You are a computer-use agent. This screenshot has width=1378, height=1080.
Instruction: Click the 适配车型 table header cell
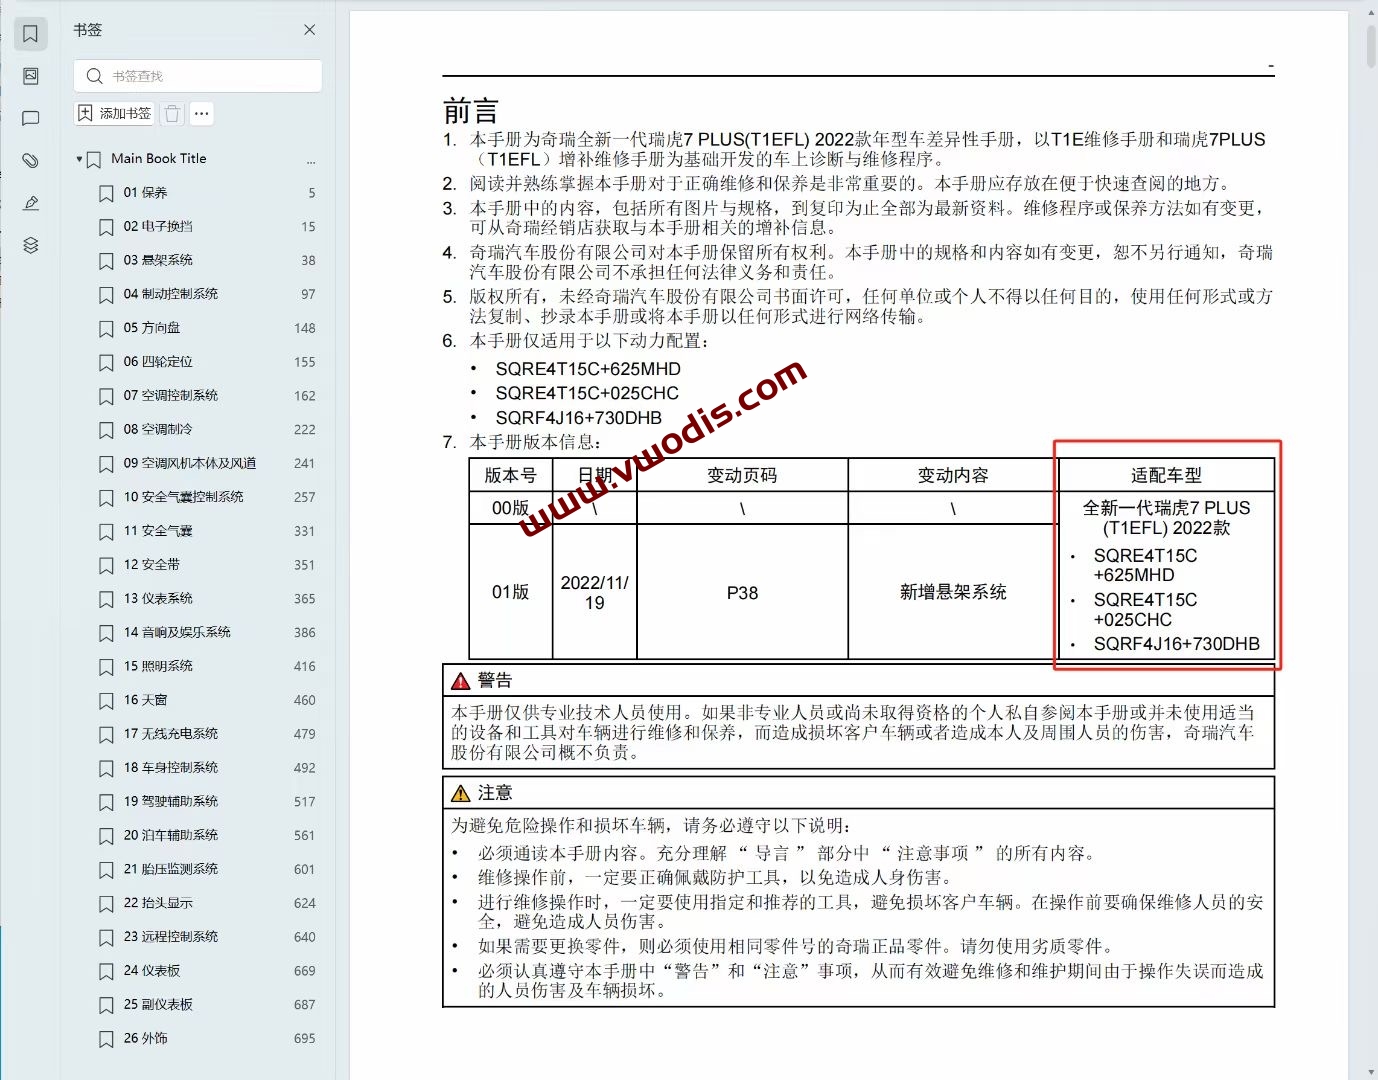1166,475
